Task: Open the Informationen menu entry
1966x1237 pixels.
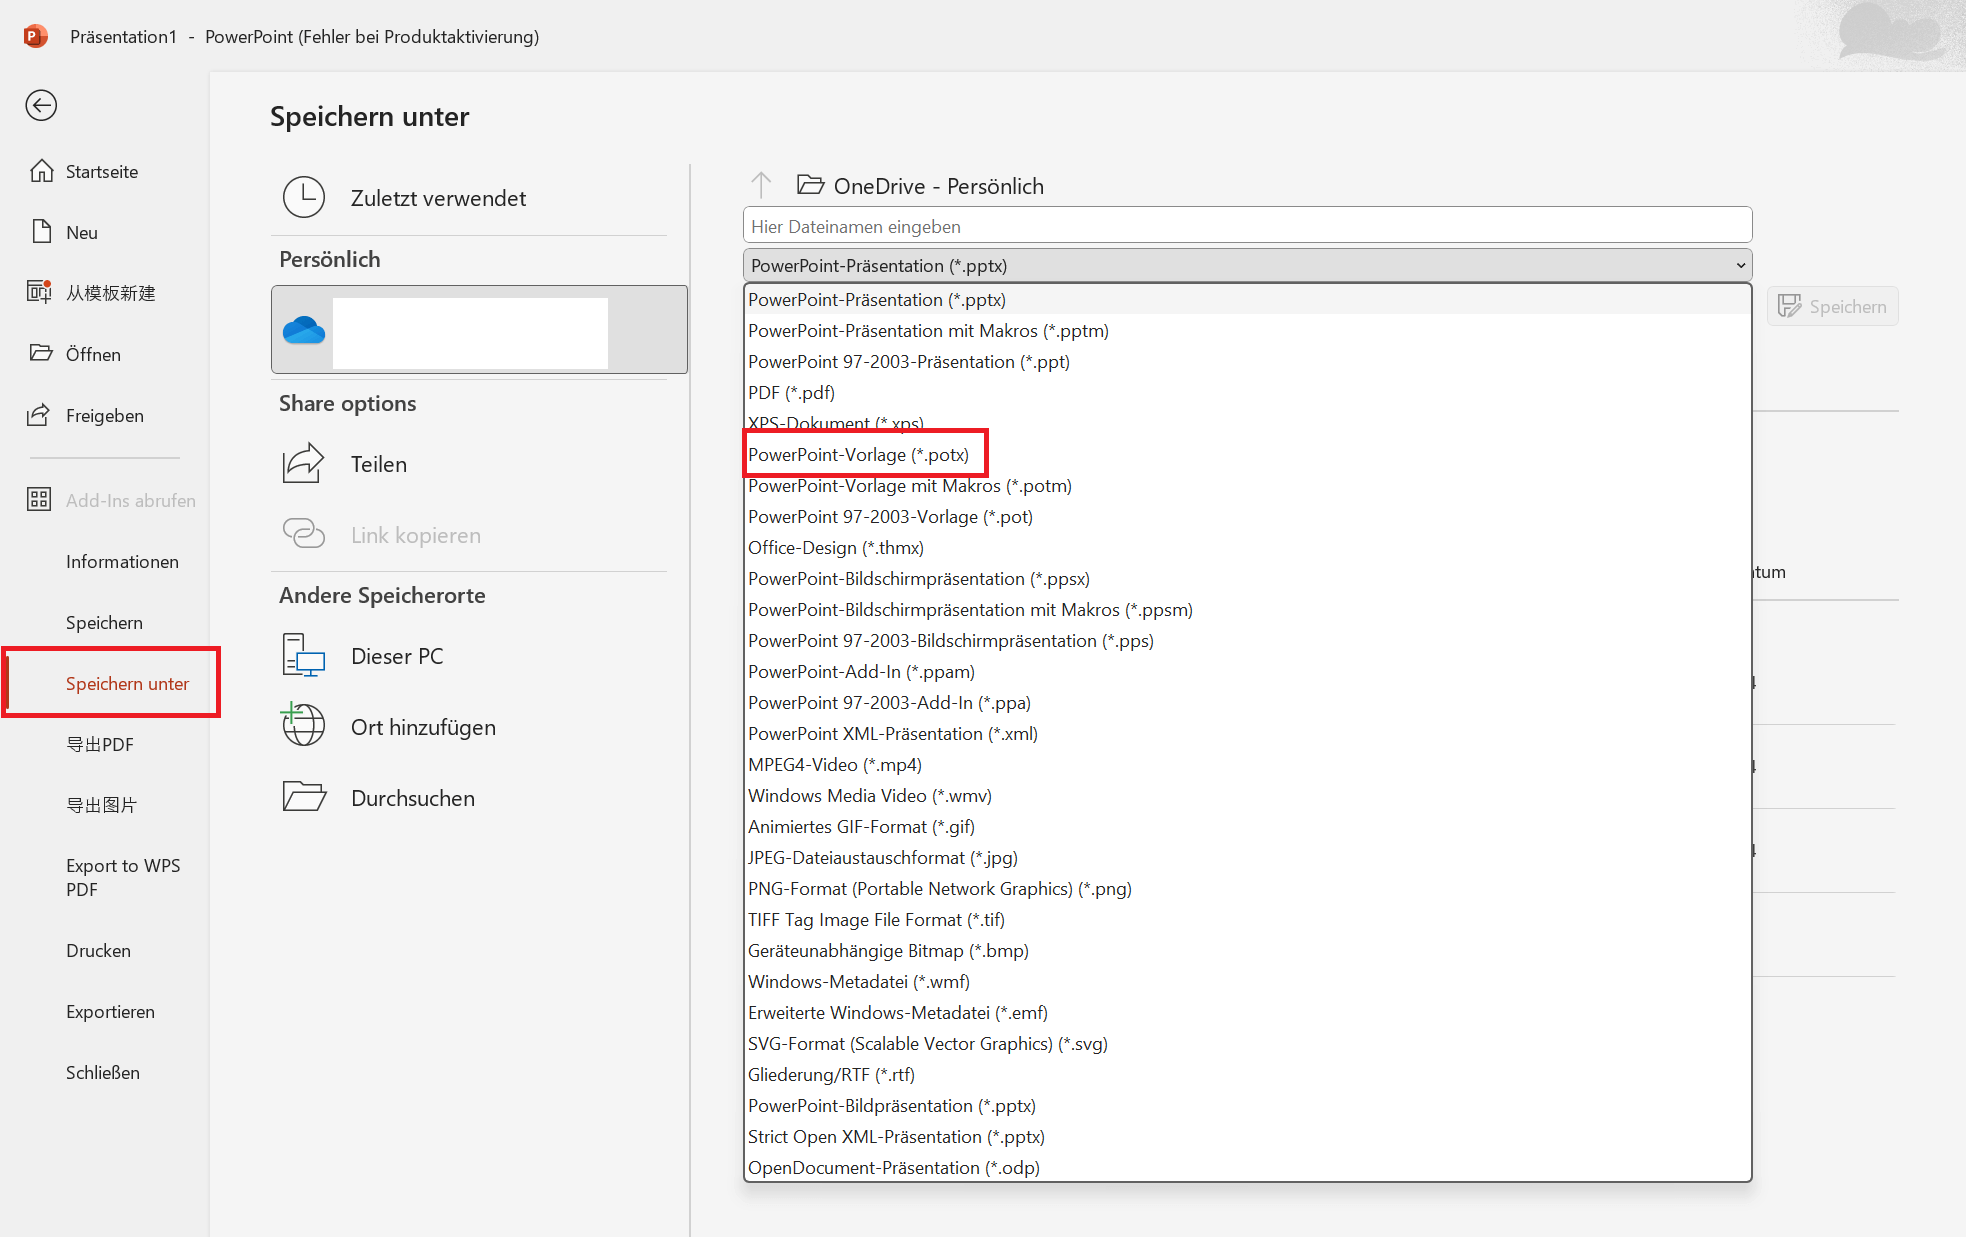Action: coord(122,561)
